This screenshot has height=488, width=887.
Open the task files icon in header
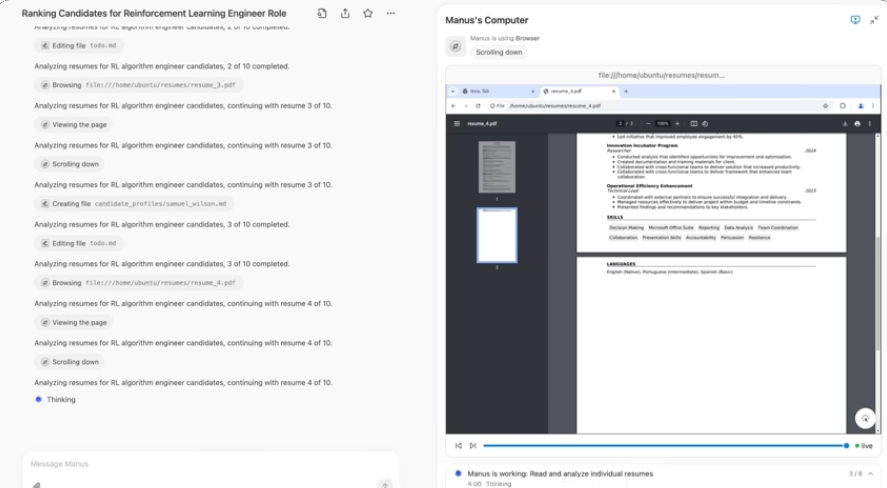(322, 13)
